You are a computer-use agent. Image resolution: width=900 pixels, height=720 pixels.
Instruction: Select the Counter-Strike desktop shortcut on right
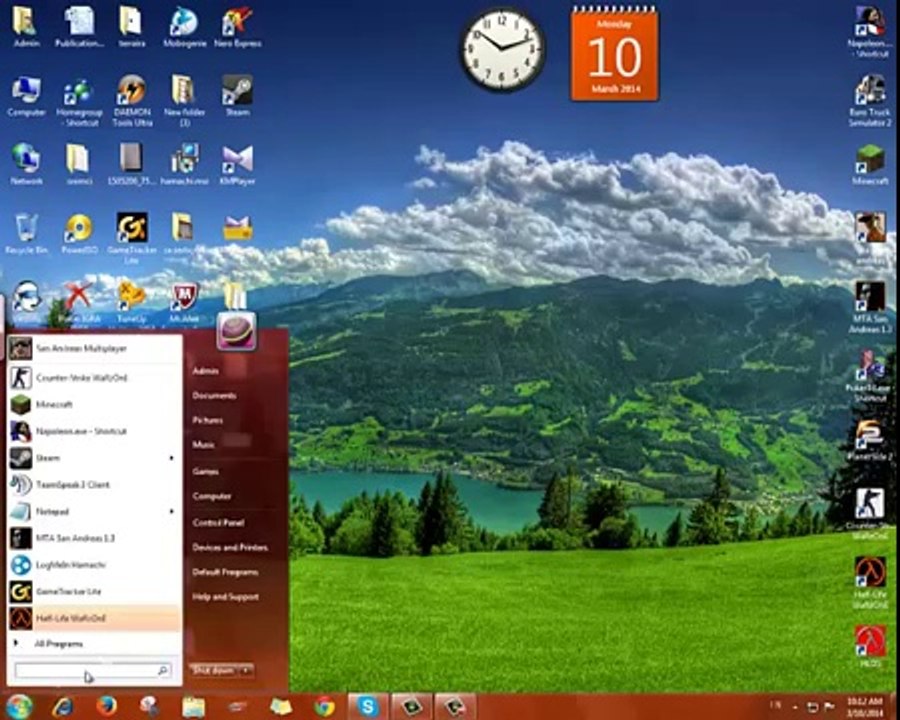click(870, 514)
